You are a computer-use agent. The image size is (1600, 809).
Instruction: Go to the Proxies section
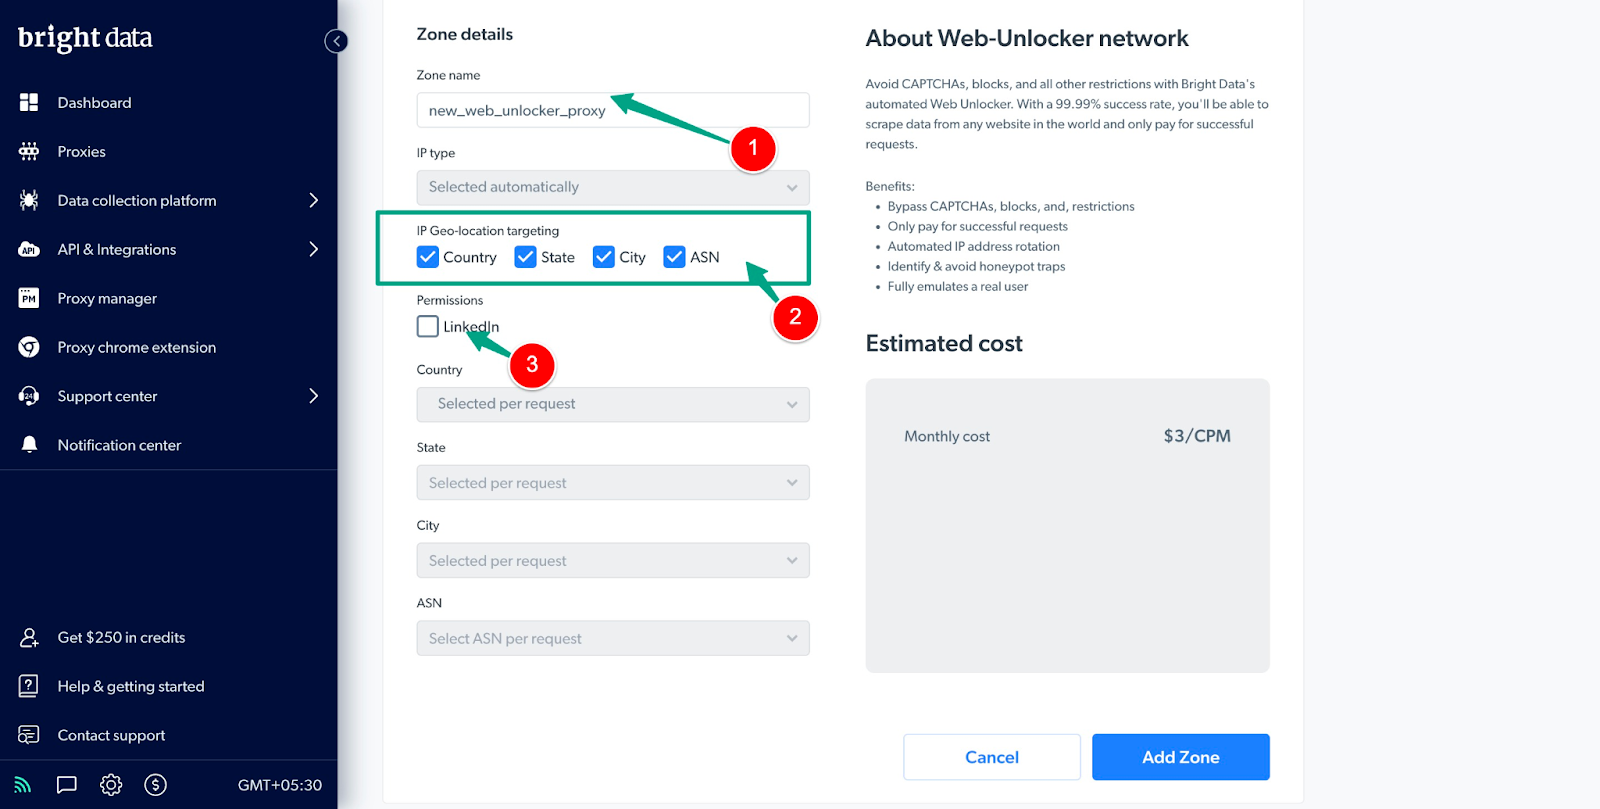tap(81, 151)
